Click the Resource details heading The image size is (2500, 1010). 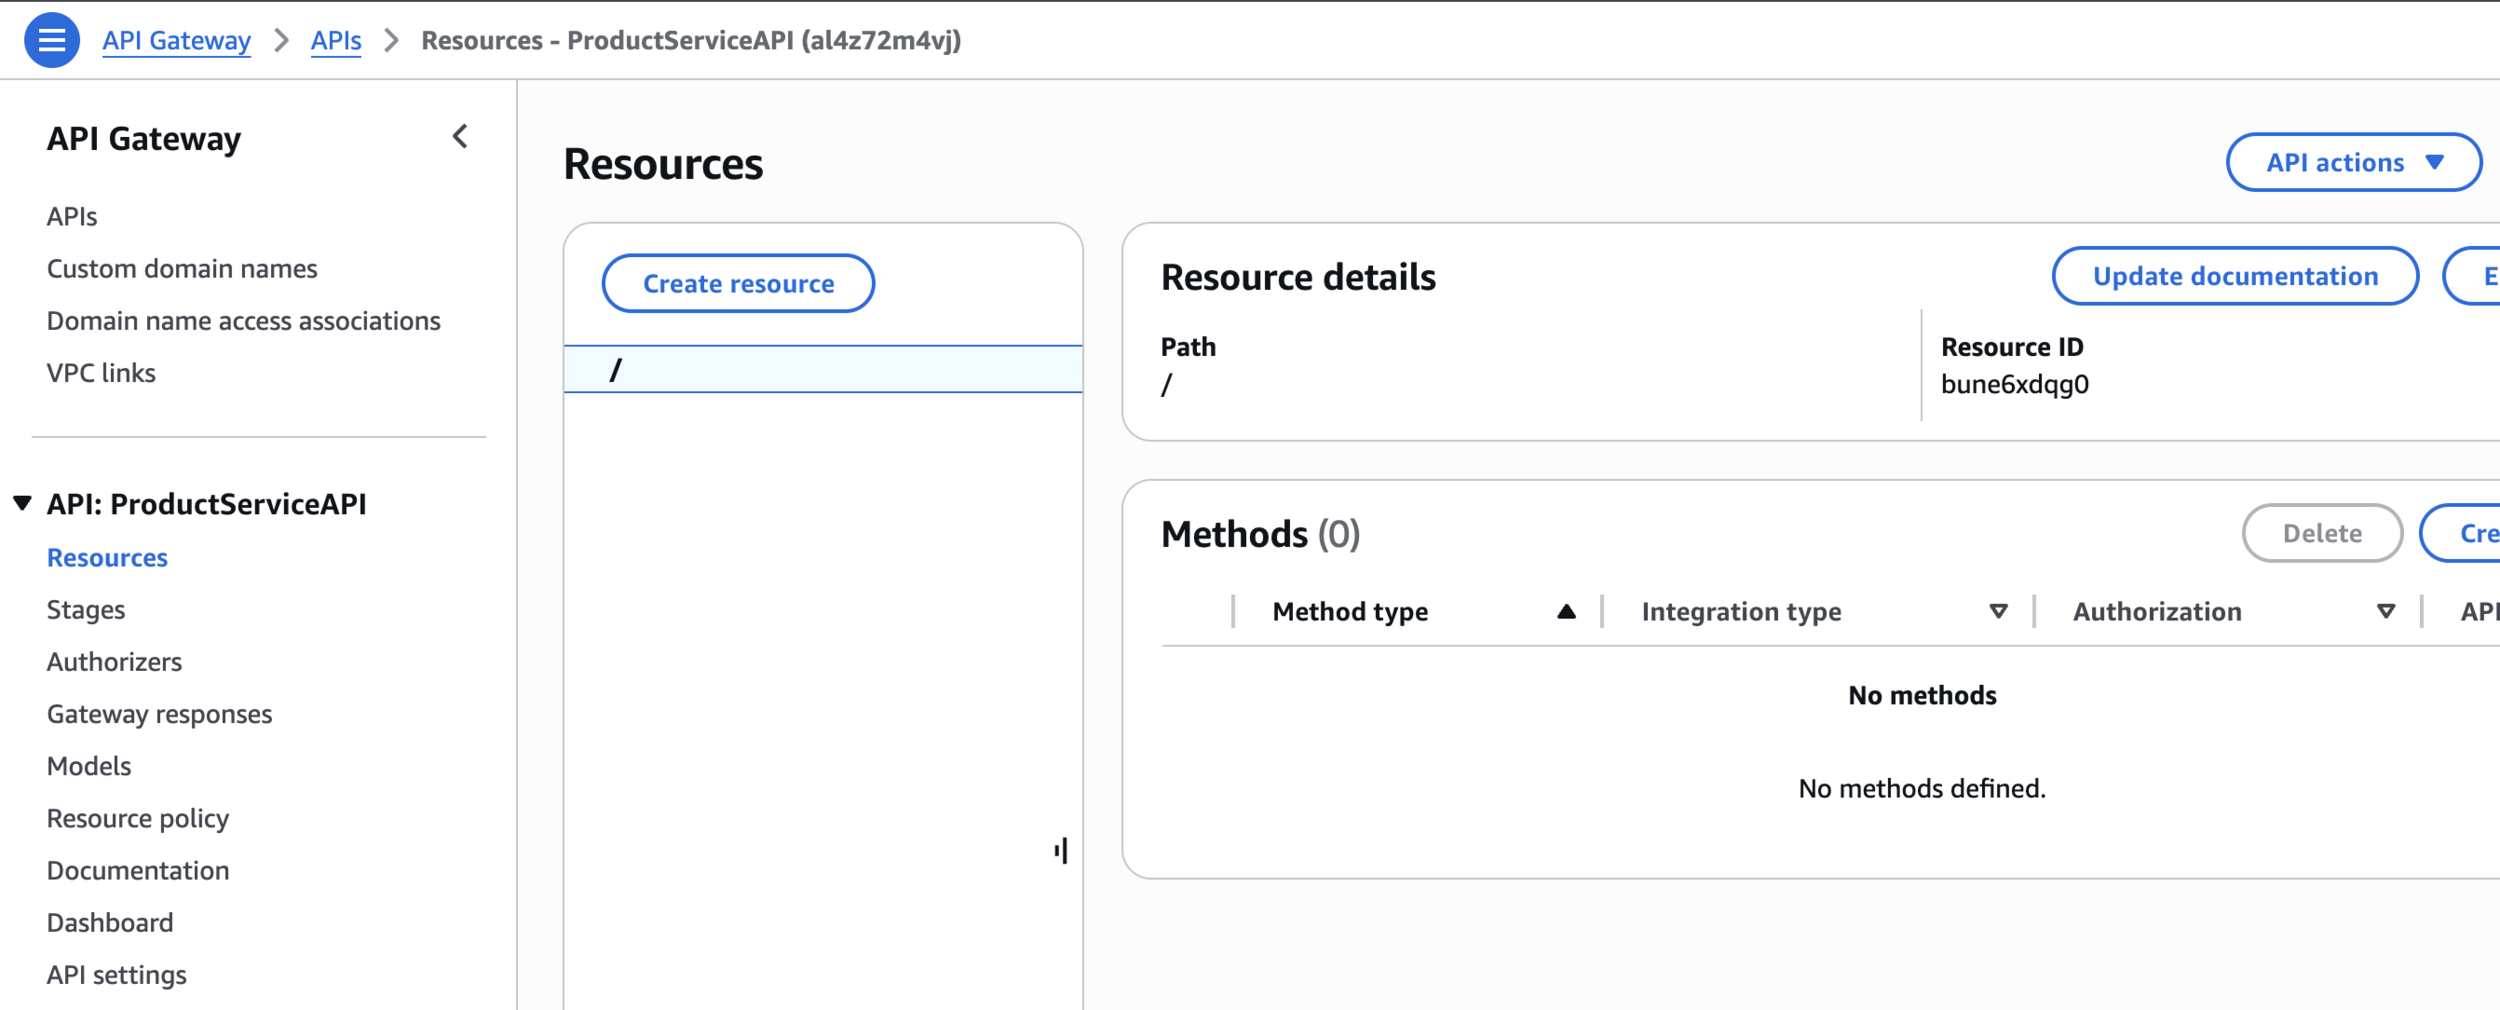click(1298, 277)
